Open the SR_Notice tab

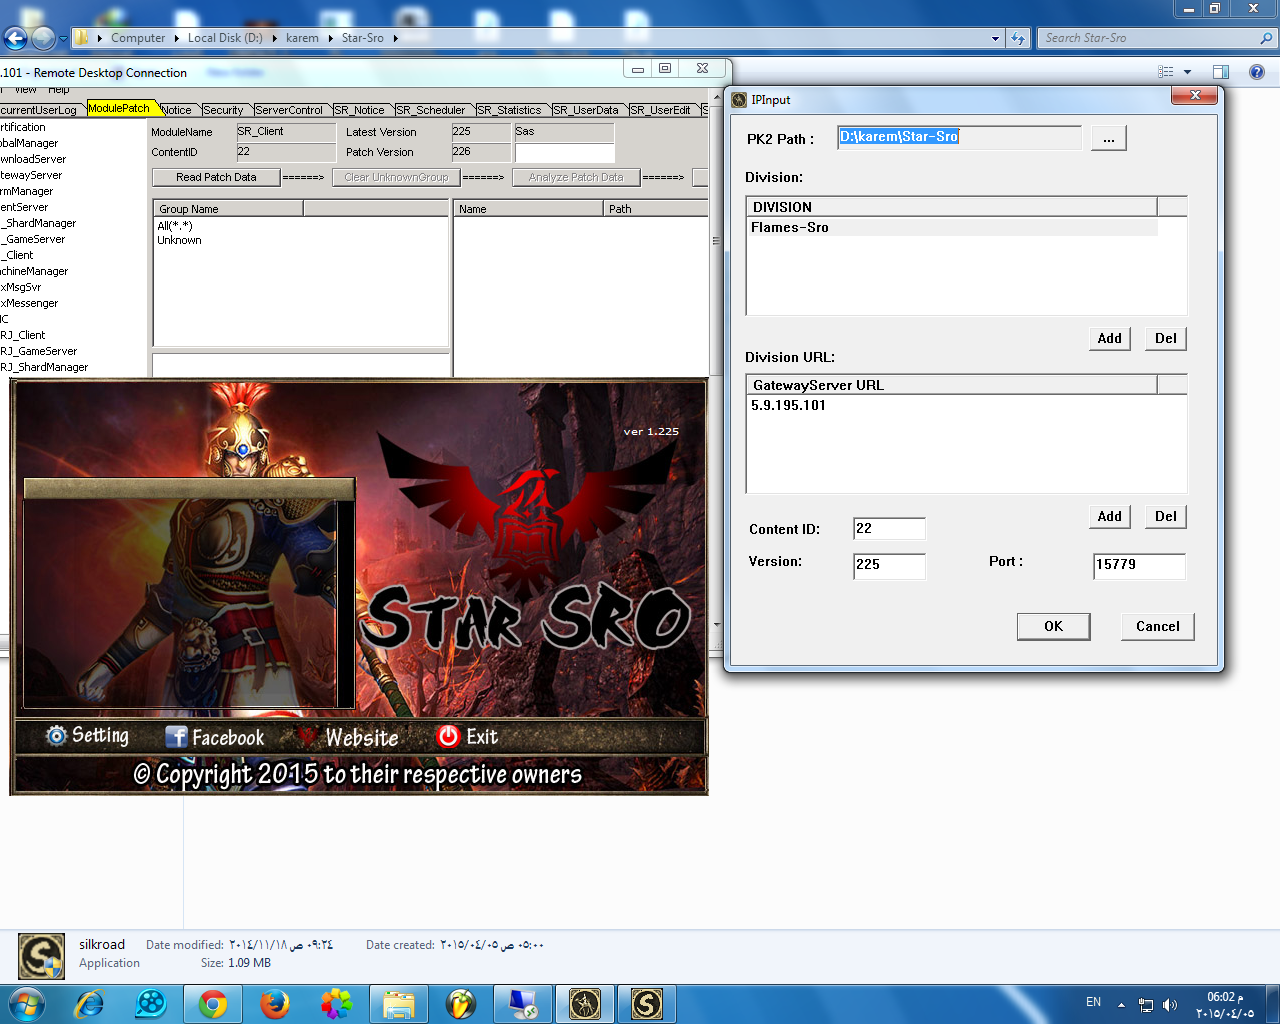(x=360, y=110)
